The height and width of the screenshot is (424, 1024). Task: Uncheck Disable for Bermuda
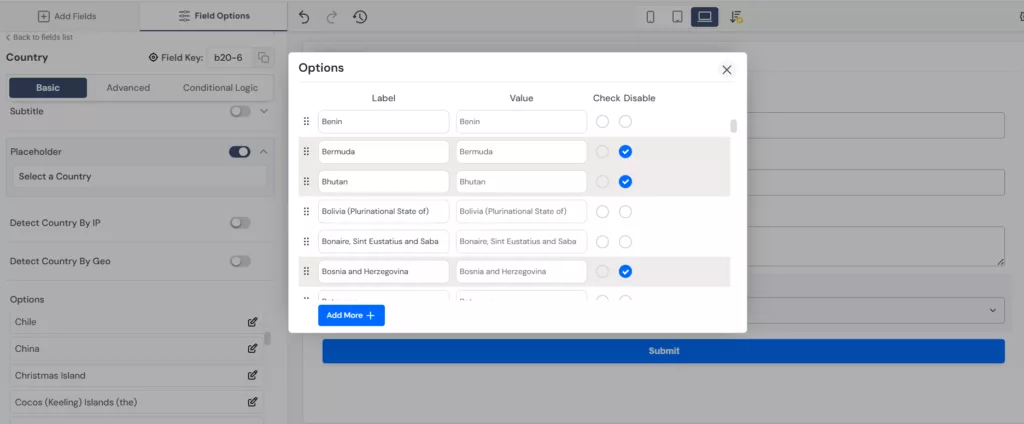tap(625, 152)
